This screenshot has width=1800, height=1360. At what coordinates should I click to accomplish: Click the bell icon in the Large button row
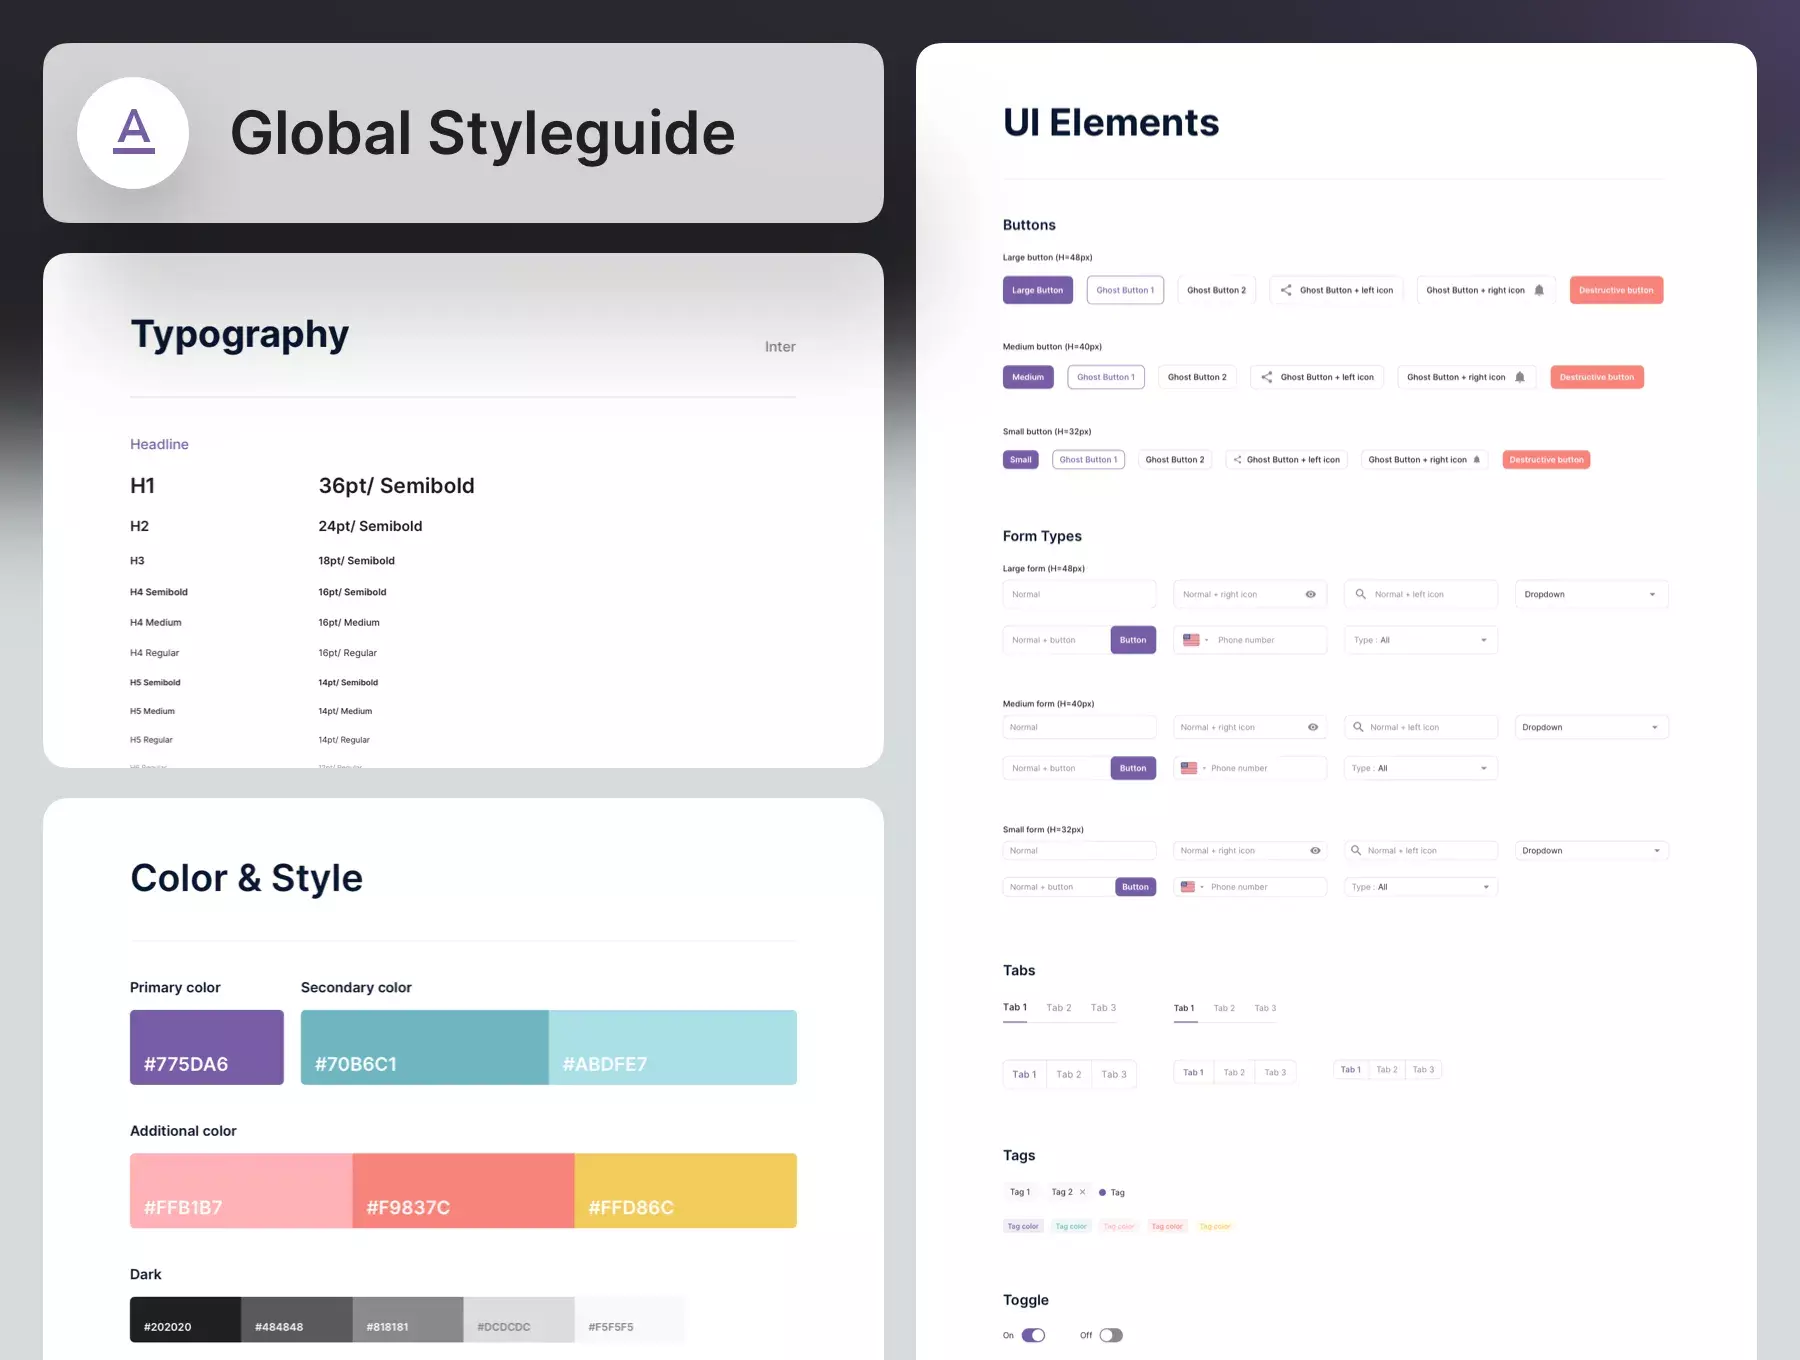(x=1539, y=290)
